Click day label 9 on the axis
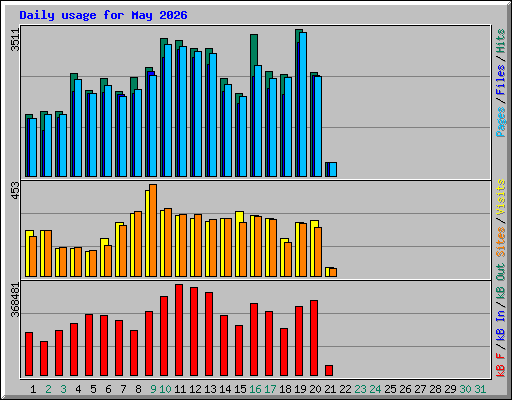Screen dimensions: 512x400 153,389
